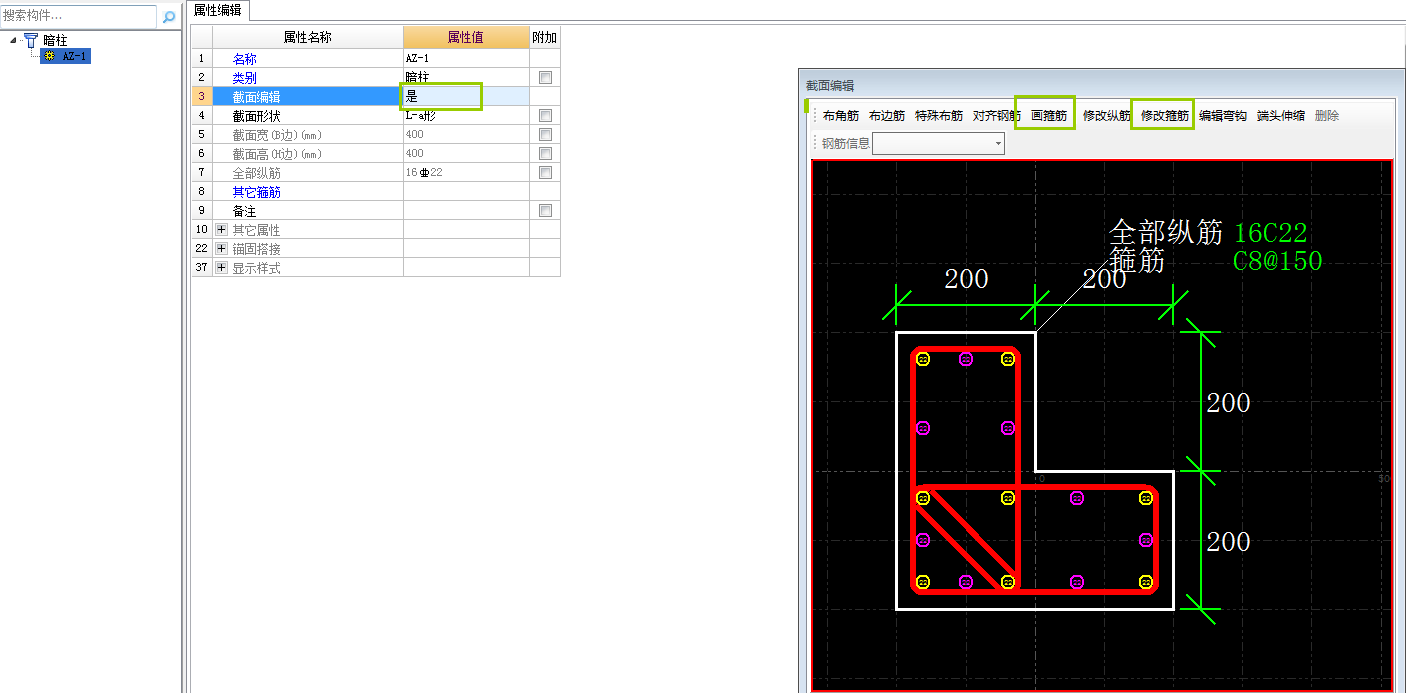Click the search magnifier icon
This screenshot has width=1406, height=693.
[x=169, y=16]
